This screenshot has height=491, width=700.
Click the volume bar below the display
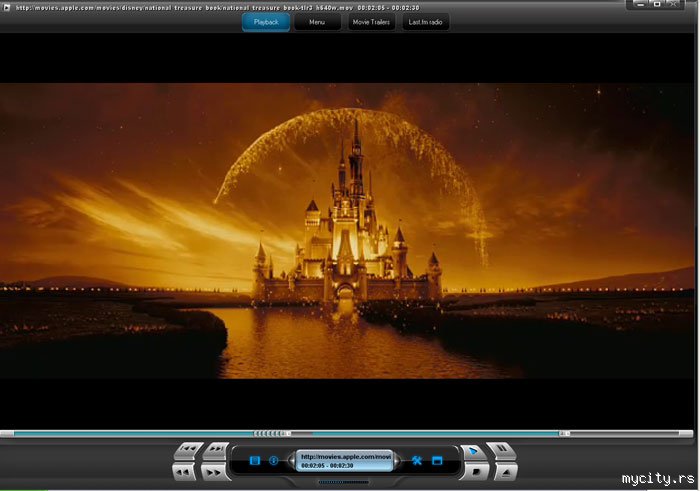[343, 482]
